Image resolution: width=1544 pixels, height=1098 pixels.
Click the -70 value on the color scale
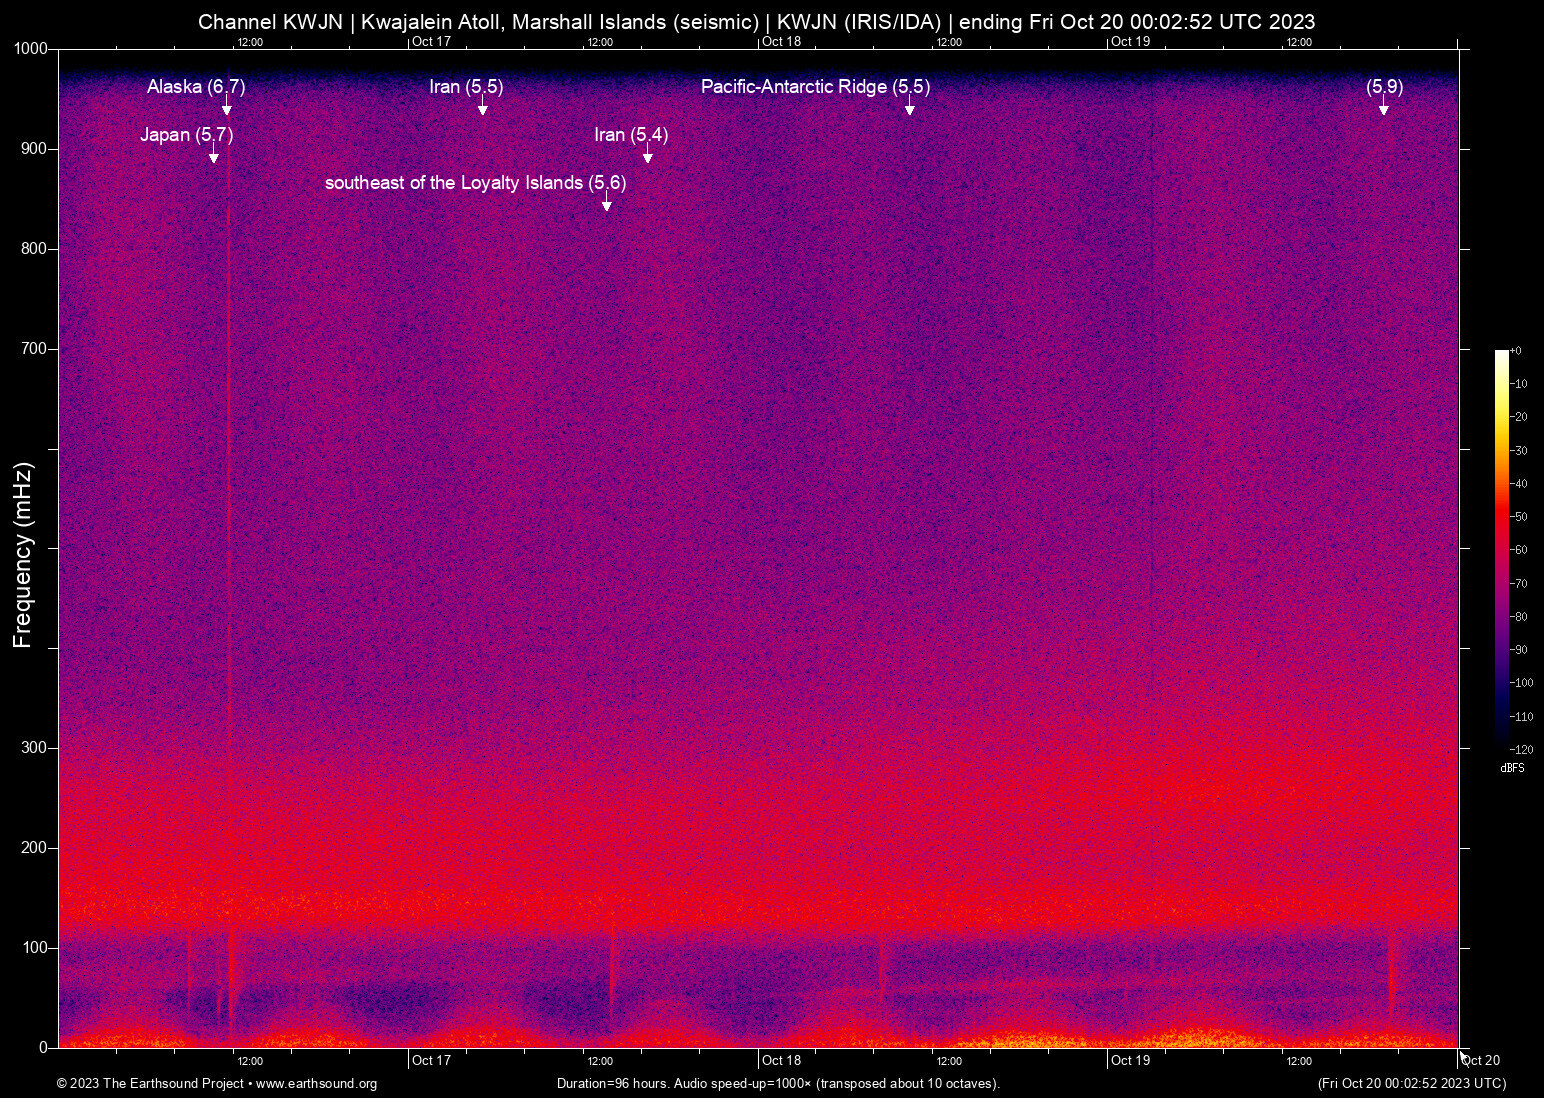tap(1519, 584)
